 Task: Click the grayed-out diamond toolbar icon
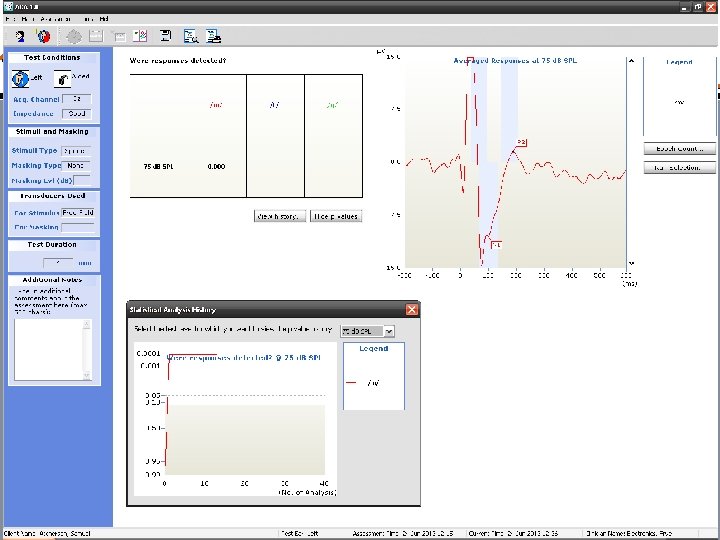pos(74,36)
